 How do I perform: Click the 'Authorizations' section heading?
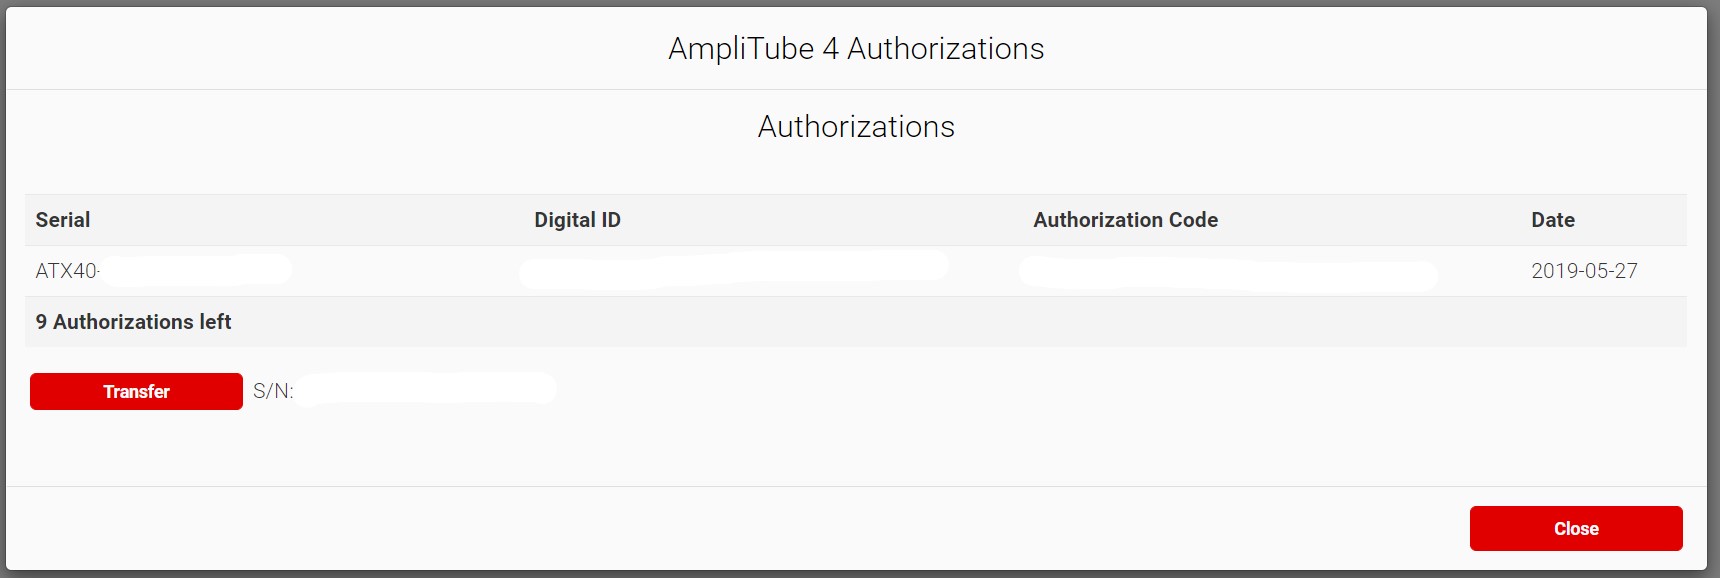pyautogui.click(x=856, y=127)
